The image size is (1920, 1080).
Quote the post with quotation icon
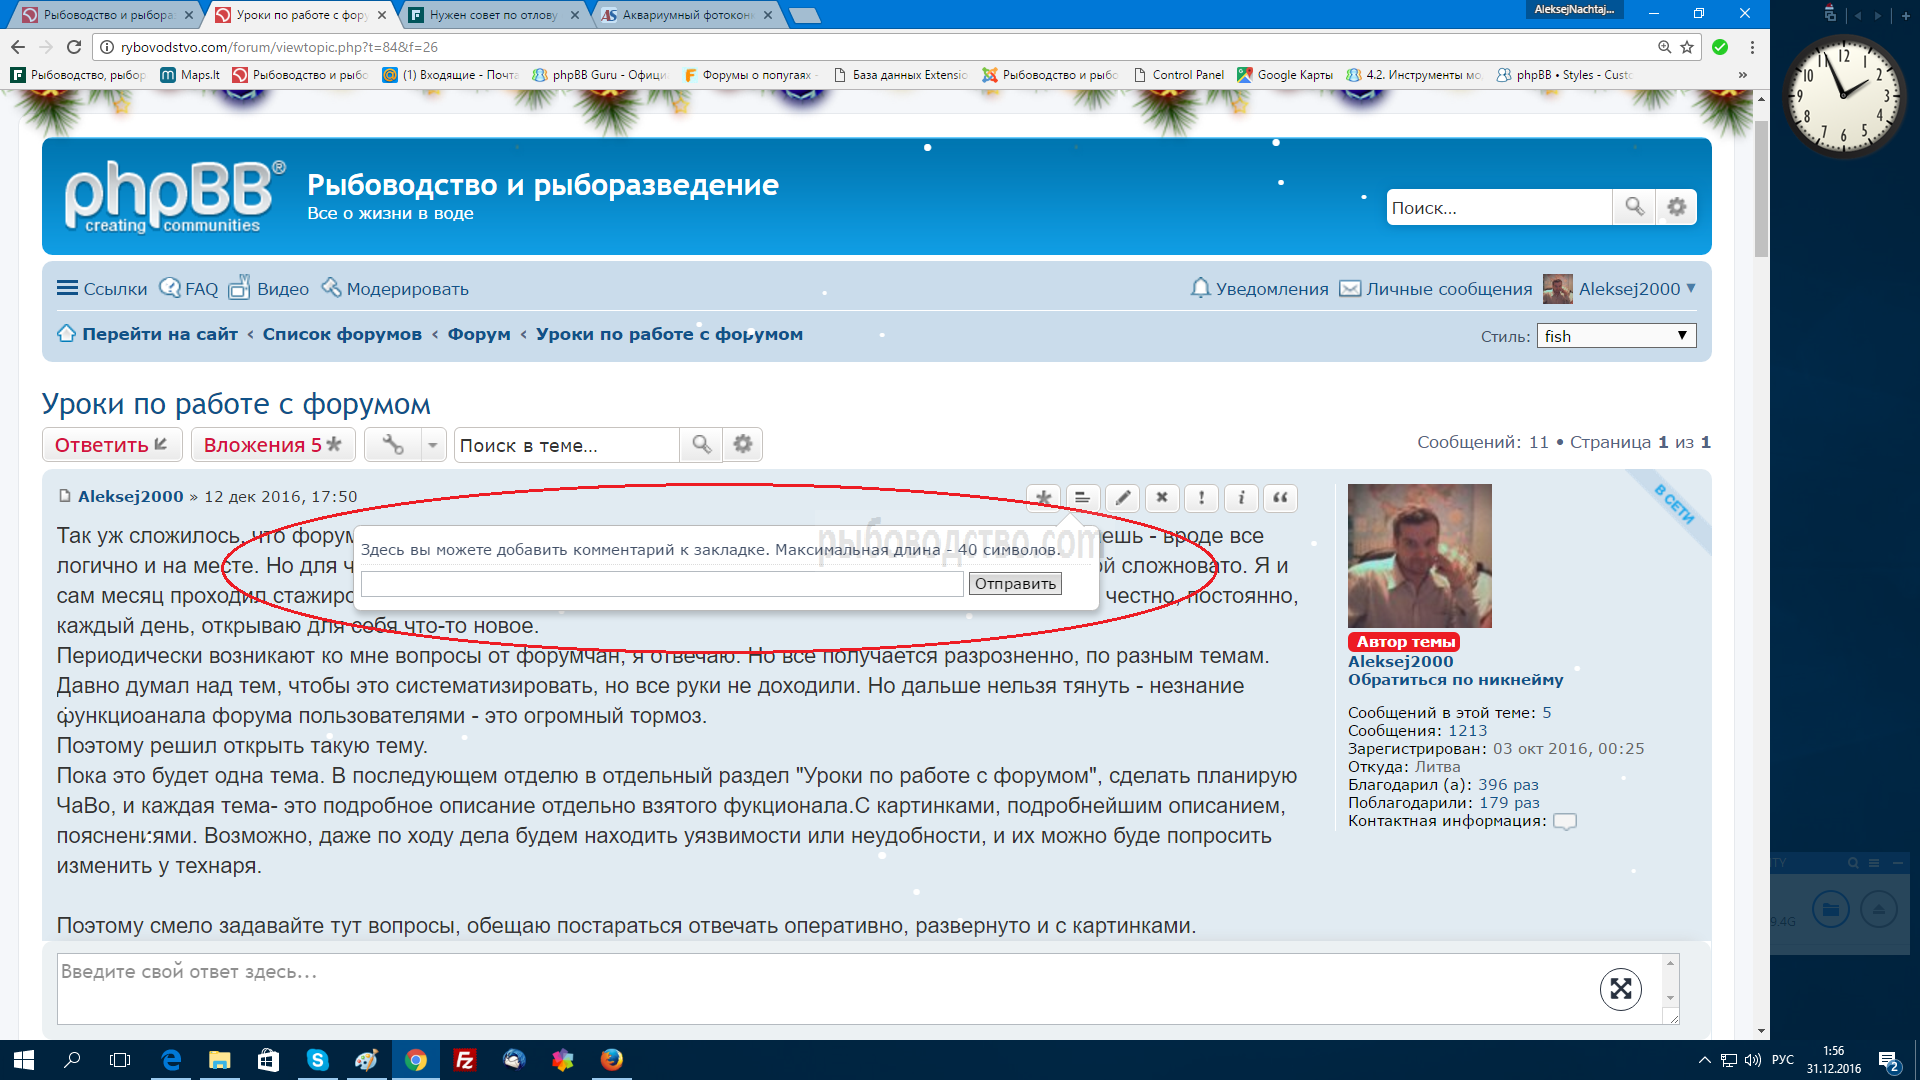point(1280,498)
